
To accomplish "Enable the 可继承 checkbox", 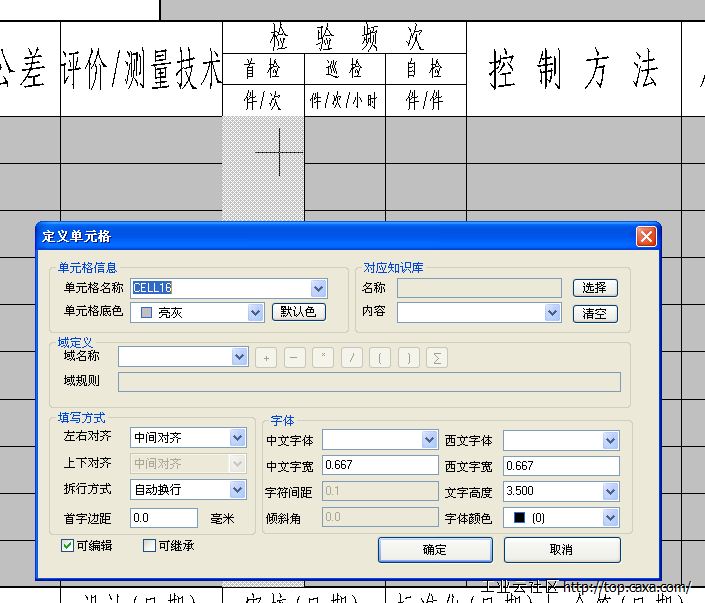I will point(150,546).
